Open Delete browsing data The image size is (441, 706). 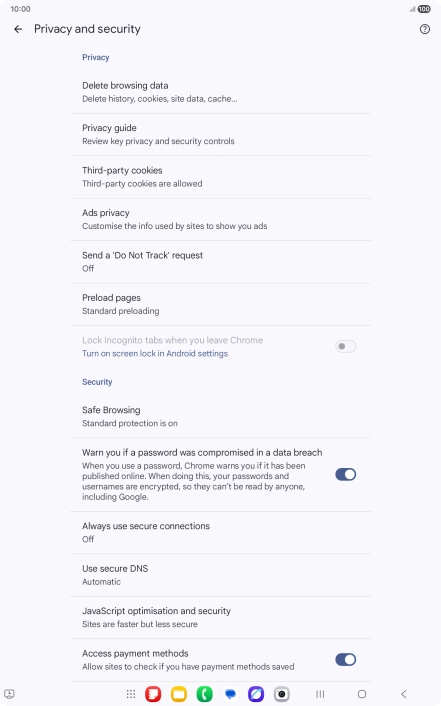coord(220,92)
